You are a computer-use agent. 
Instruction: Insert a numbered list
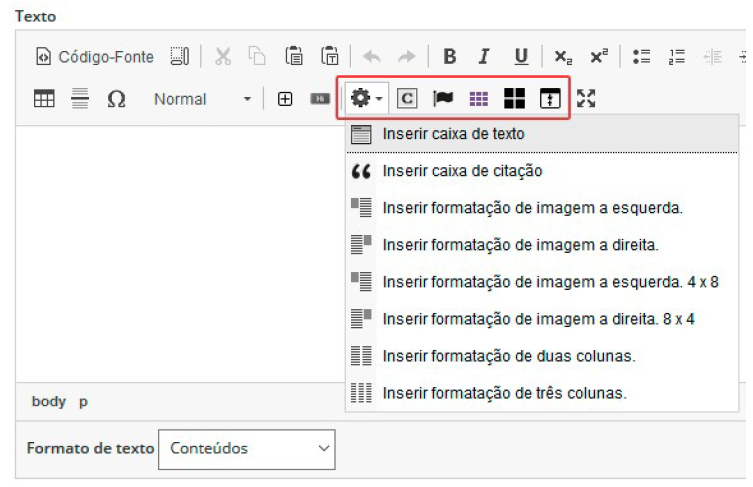pos(677,57)
